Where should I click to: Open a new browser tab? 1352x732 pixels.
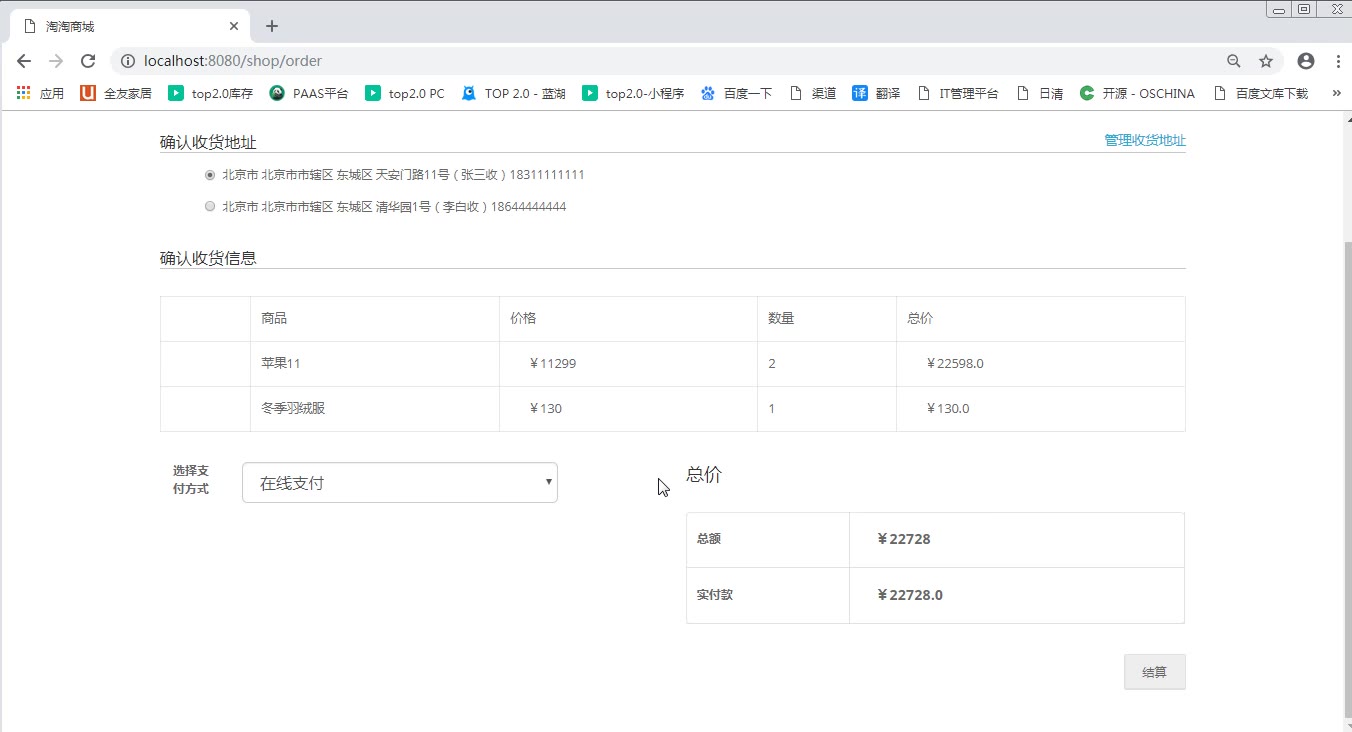pos(272,26)
